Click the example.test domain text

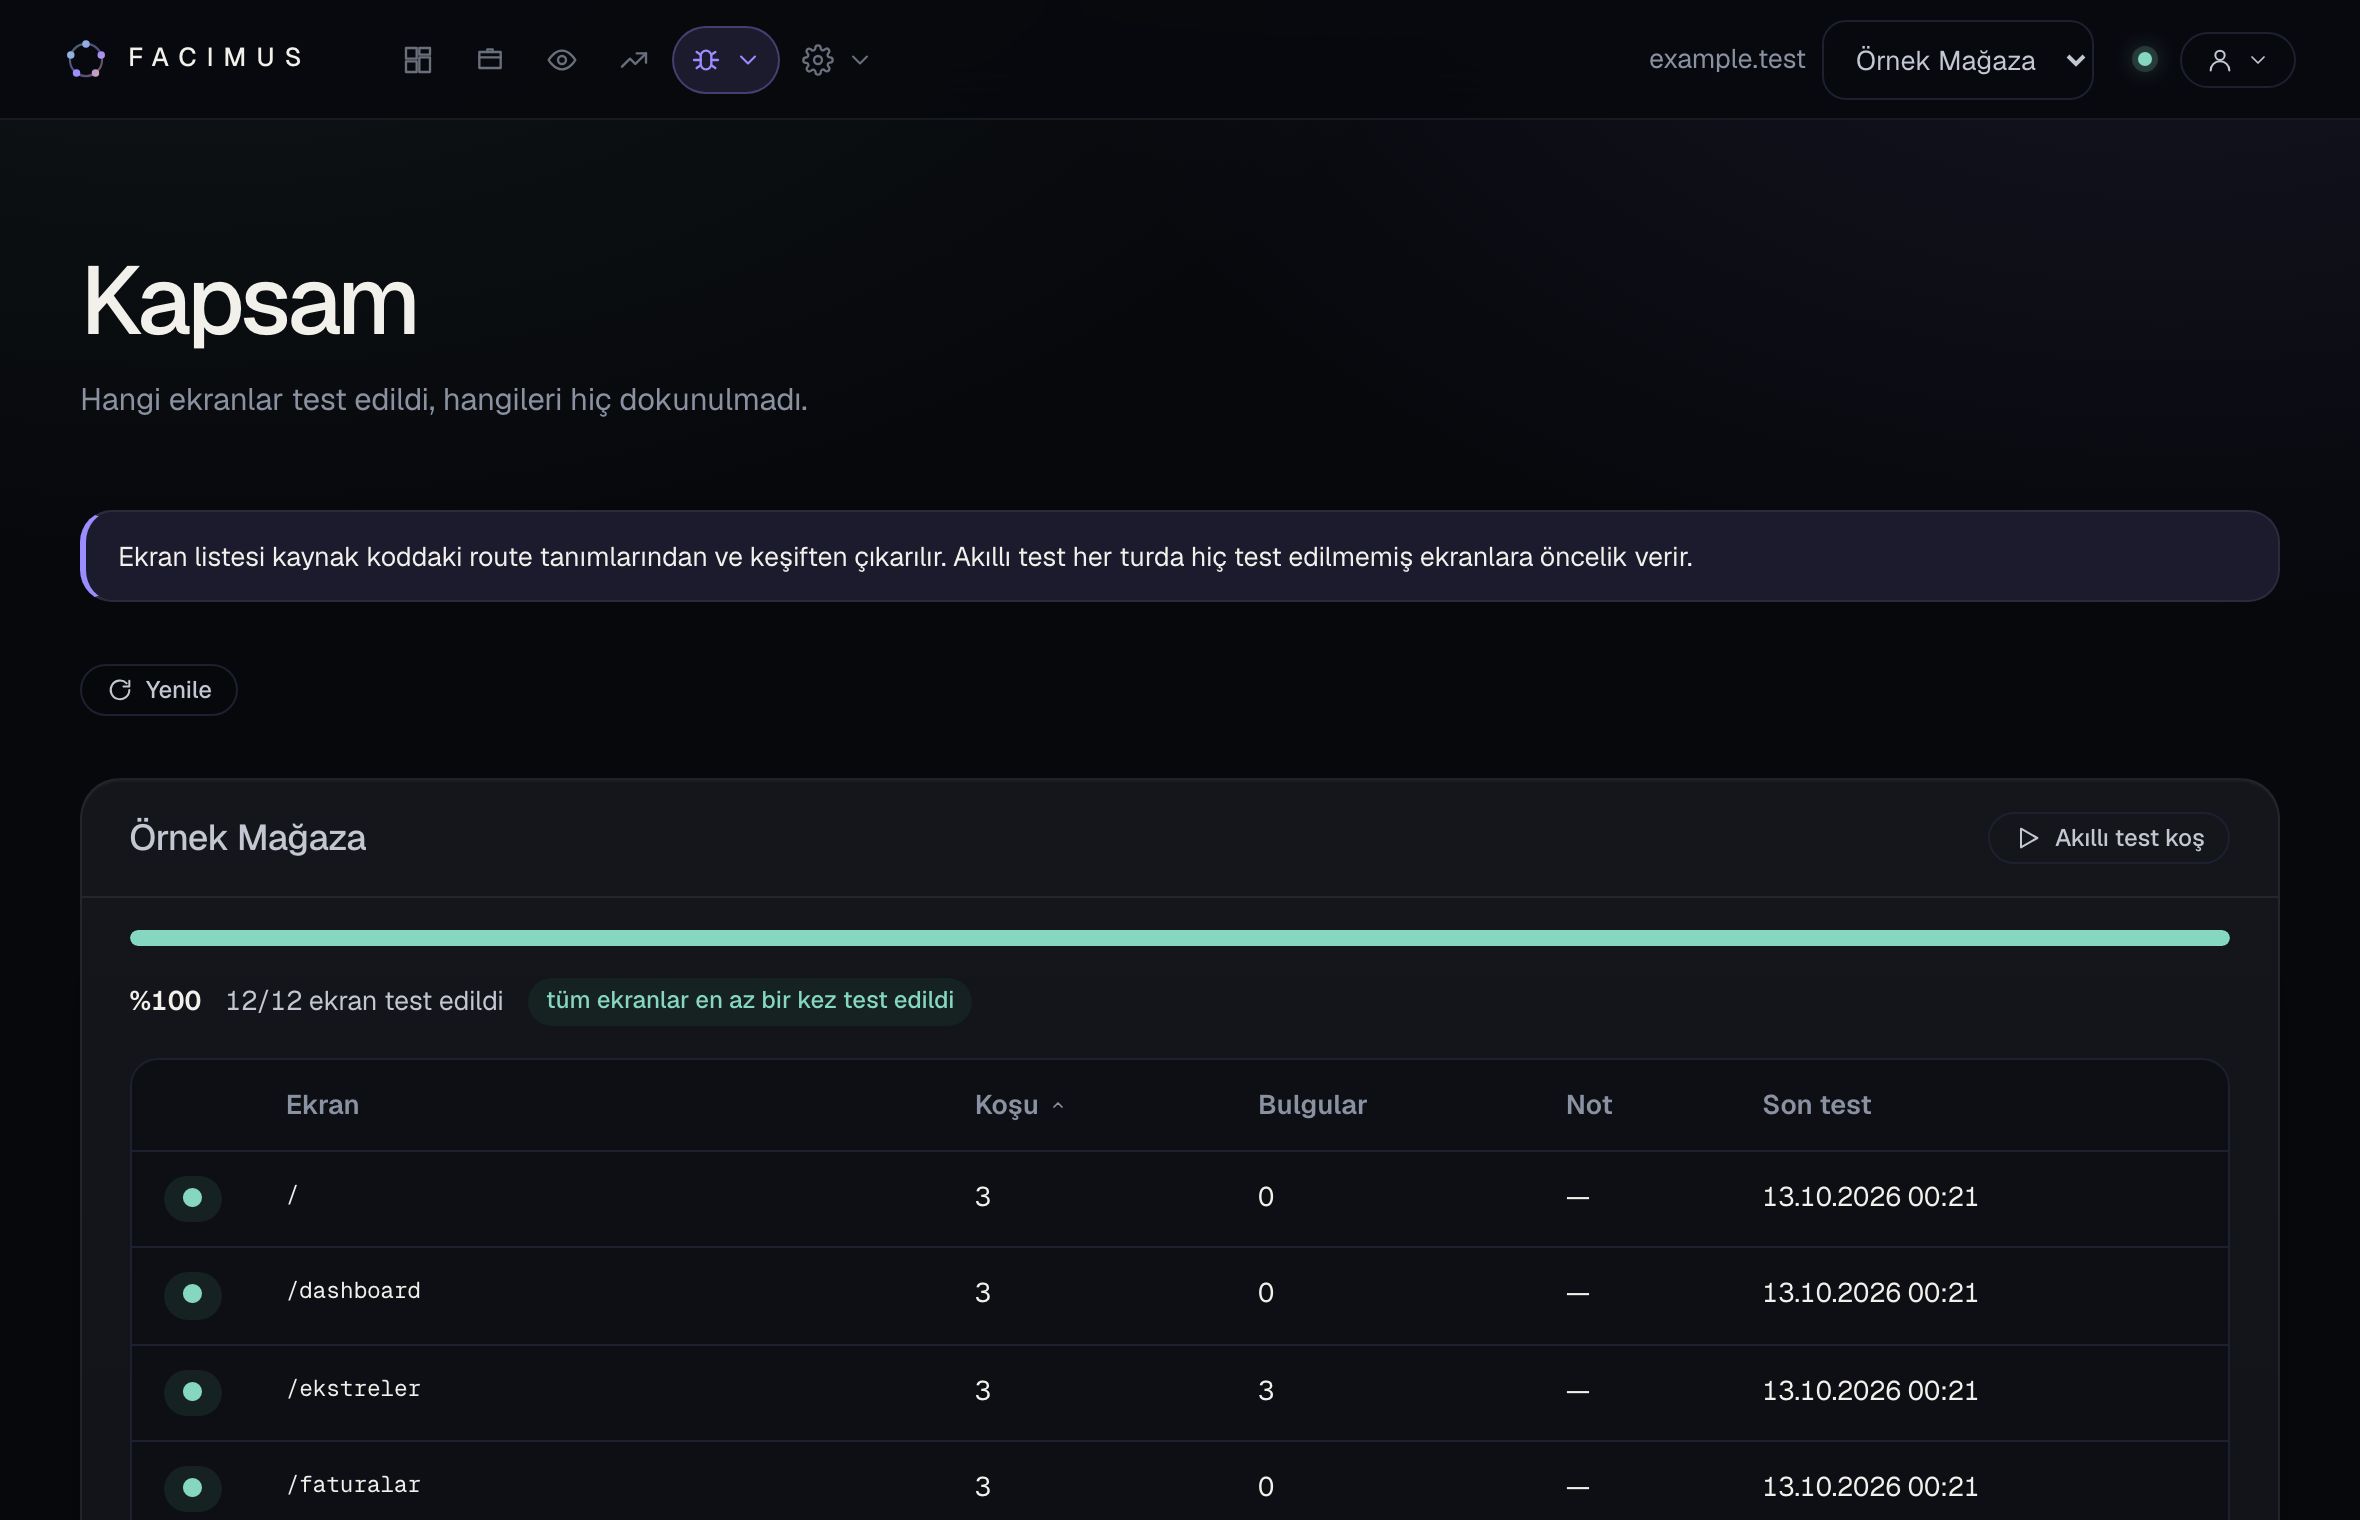tap(1727, 59)
